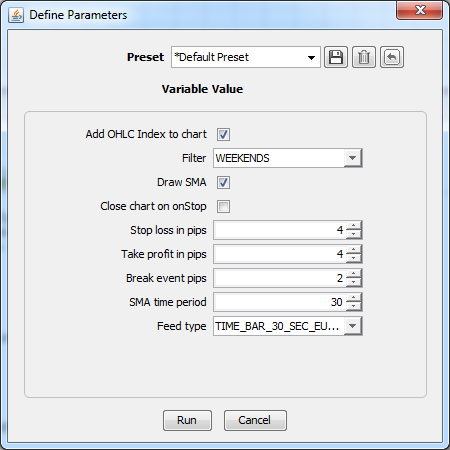The image size is (450, 450).
Task: Click the Break event pips field
Action: (x=280, y=278)
